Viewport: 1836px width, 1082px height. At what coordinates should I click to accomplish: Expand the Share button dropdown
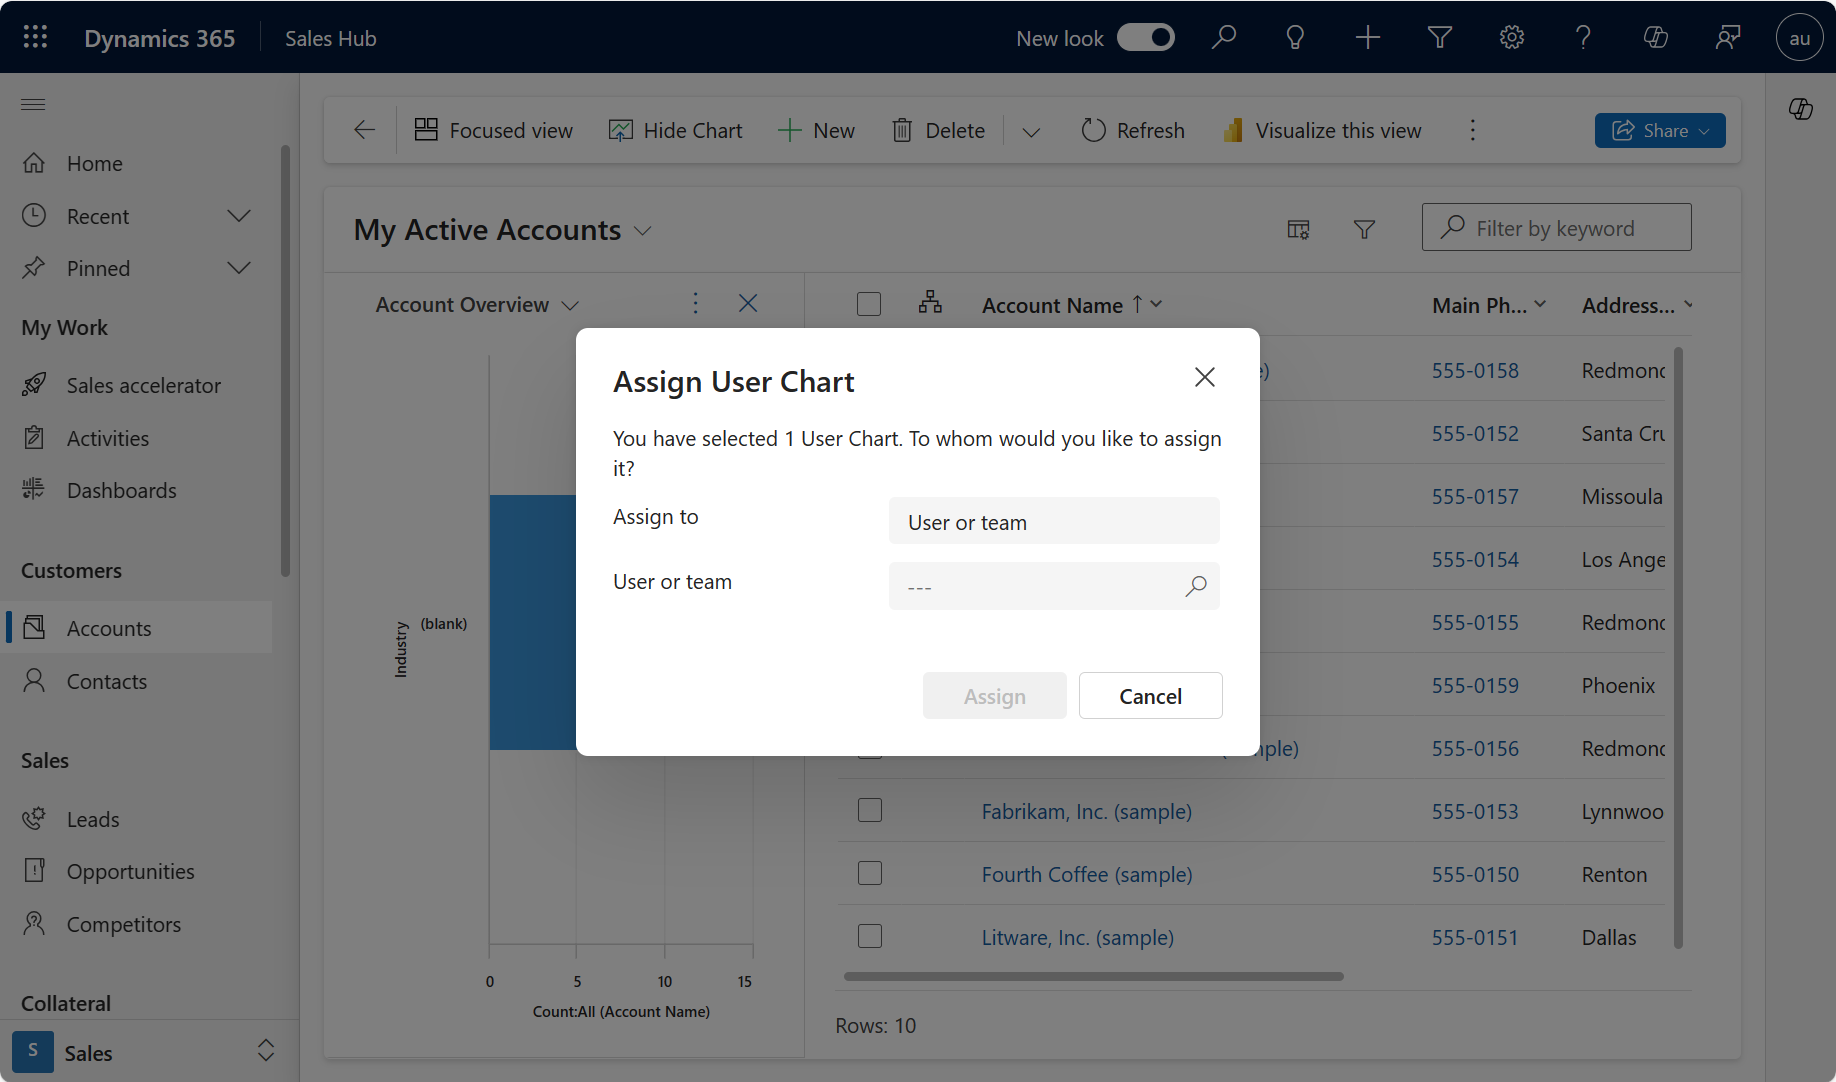pyautogui.click(x=1703, y=130)
